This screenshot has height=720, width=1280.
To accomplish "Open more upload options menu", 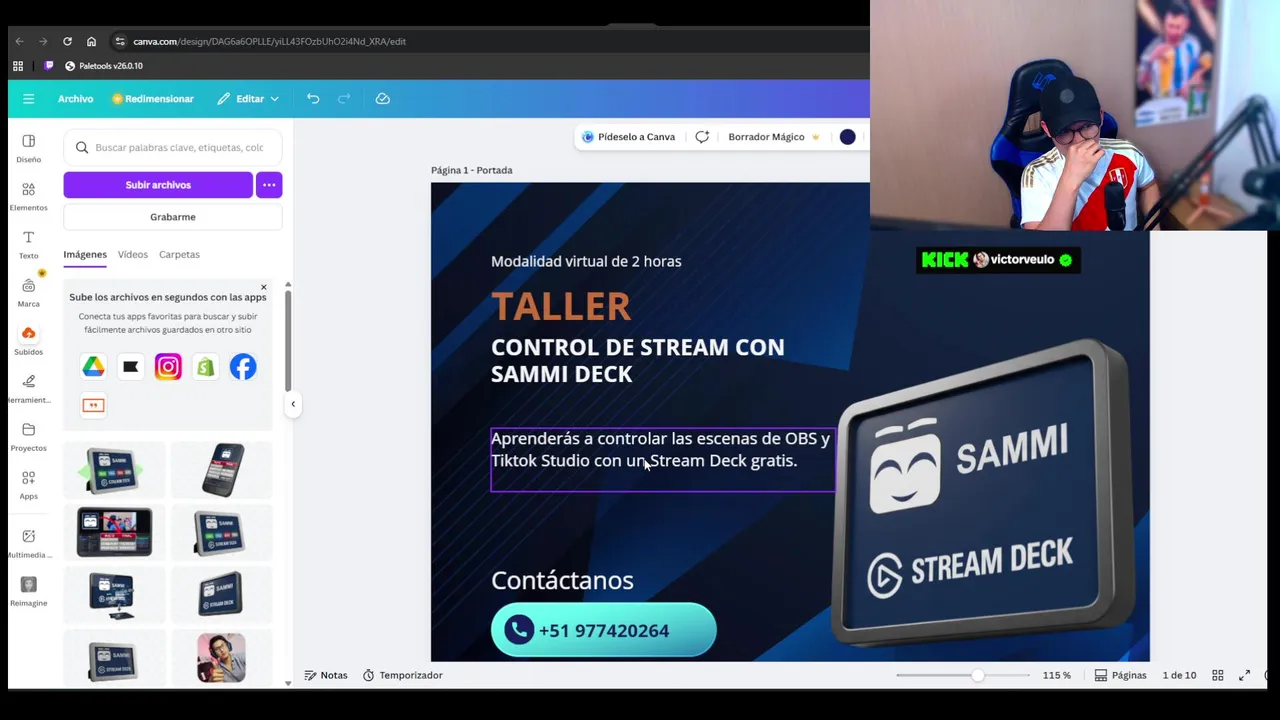I will pyautogui.click(x=269, y=185).
